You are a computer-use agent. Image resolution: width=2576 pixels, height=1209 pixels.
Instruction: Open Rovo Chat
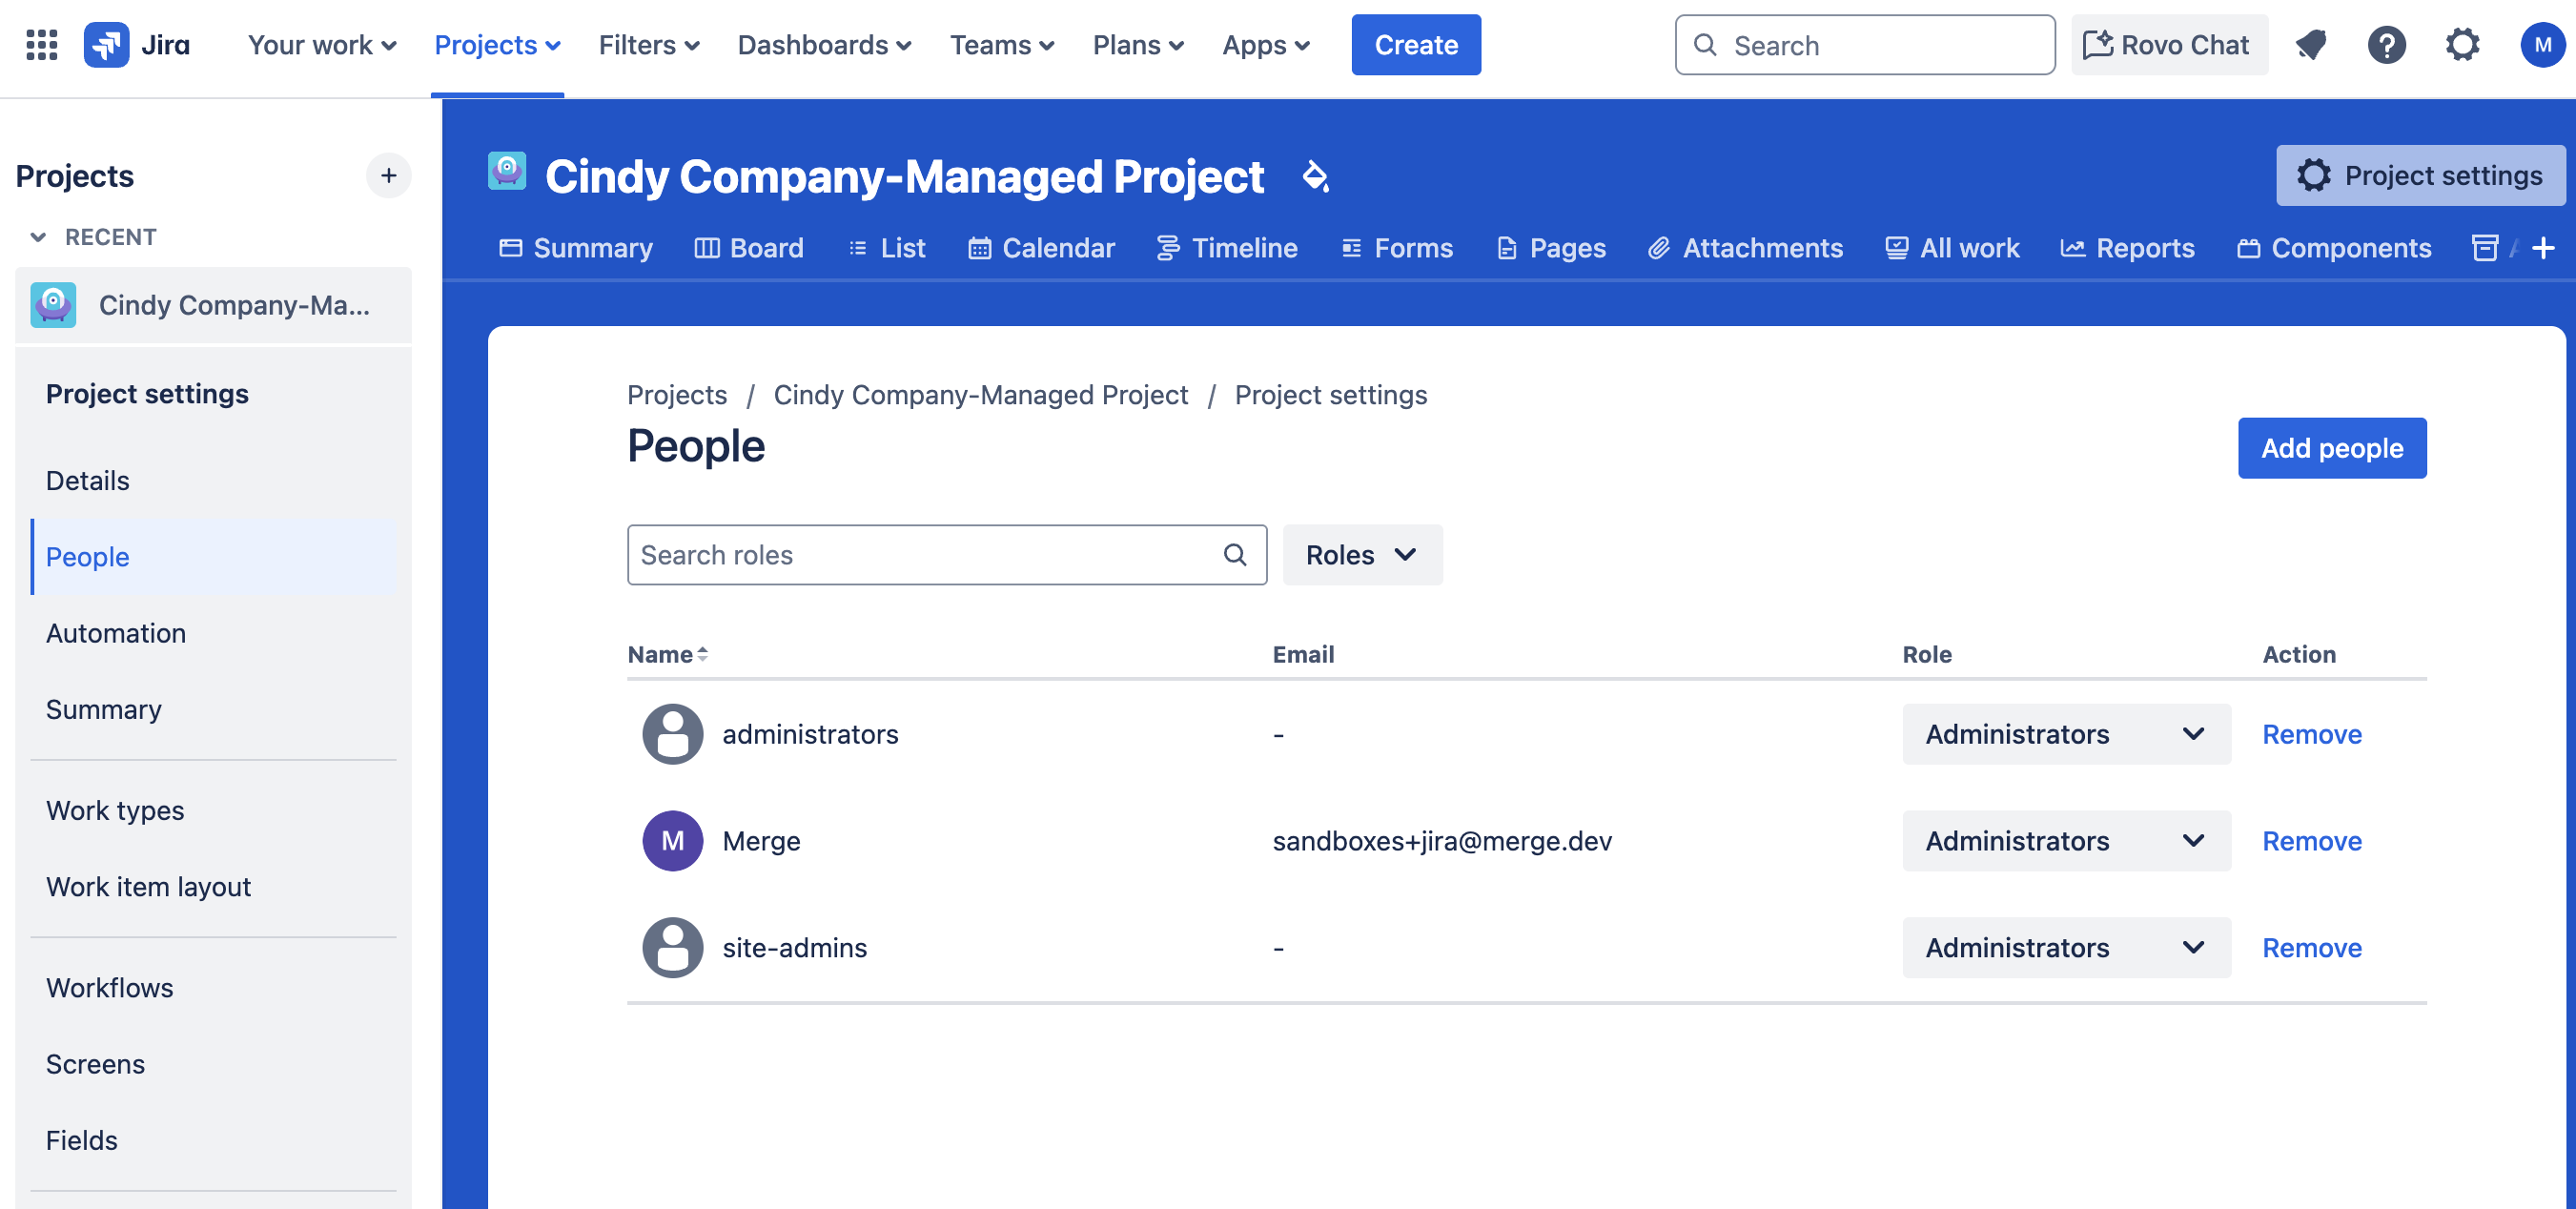[2168, 44]
